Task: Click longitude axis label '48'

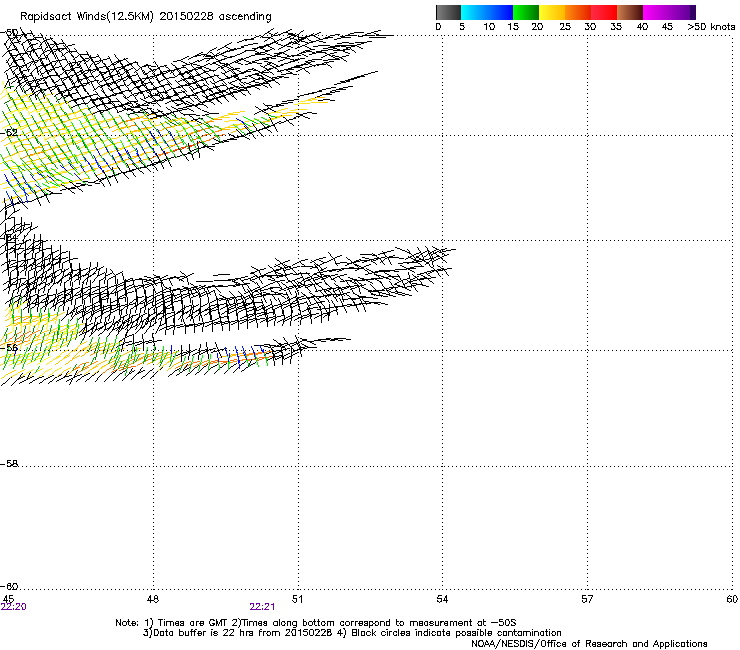Action: pyautogui.click(x=153, y=599)
